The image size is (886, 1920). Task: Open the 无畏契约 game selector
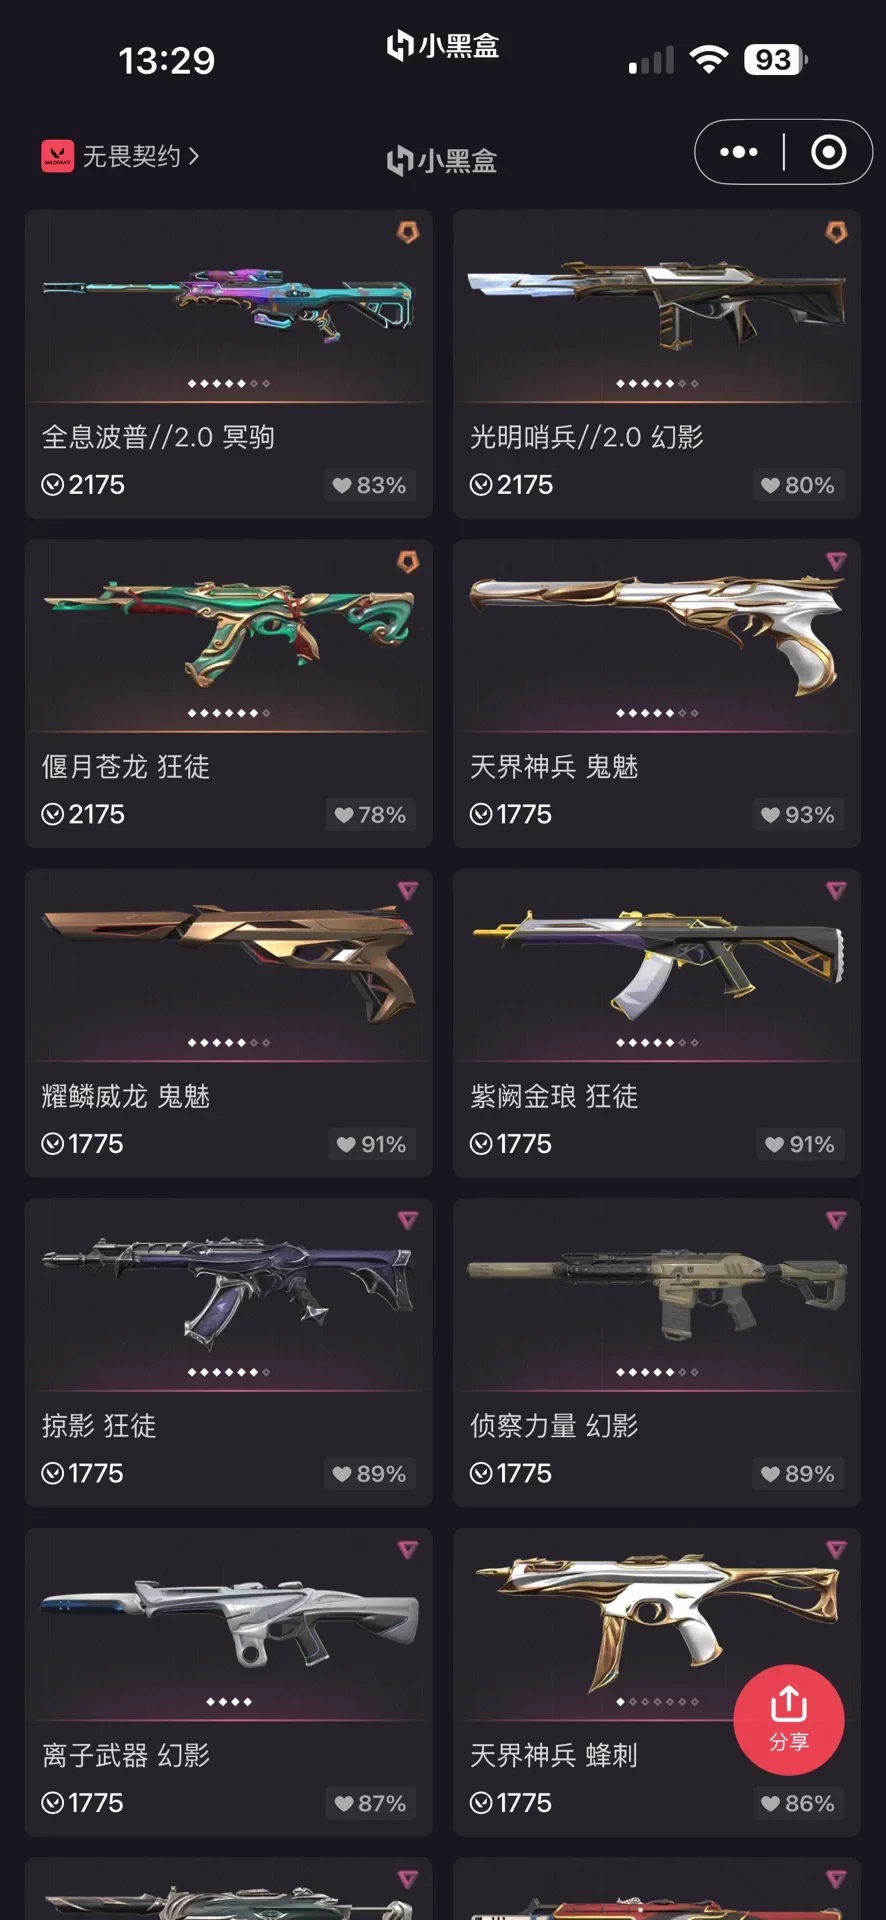point(120,156)
